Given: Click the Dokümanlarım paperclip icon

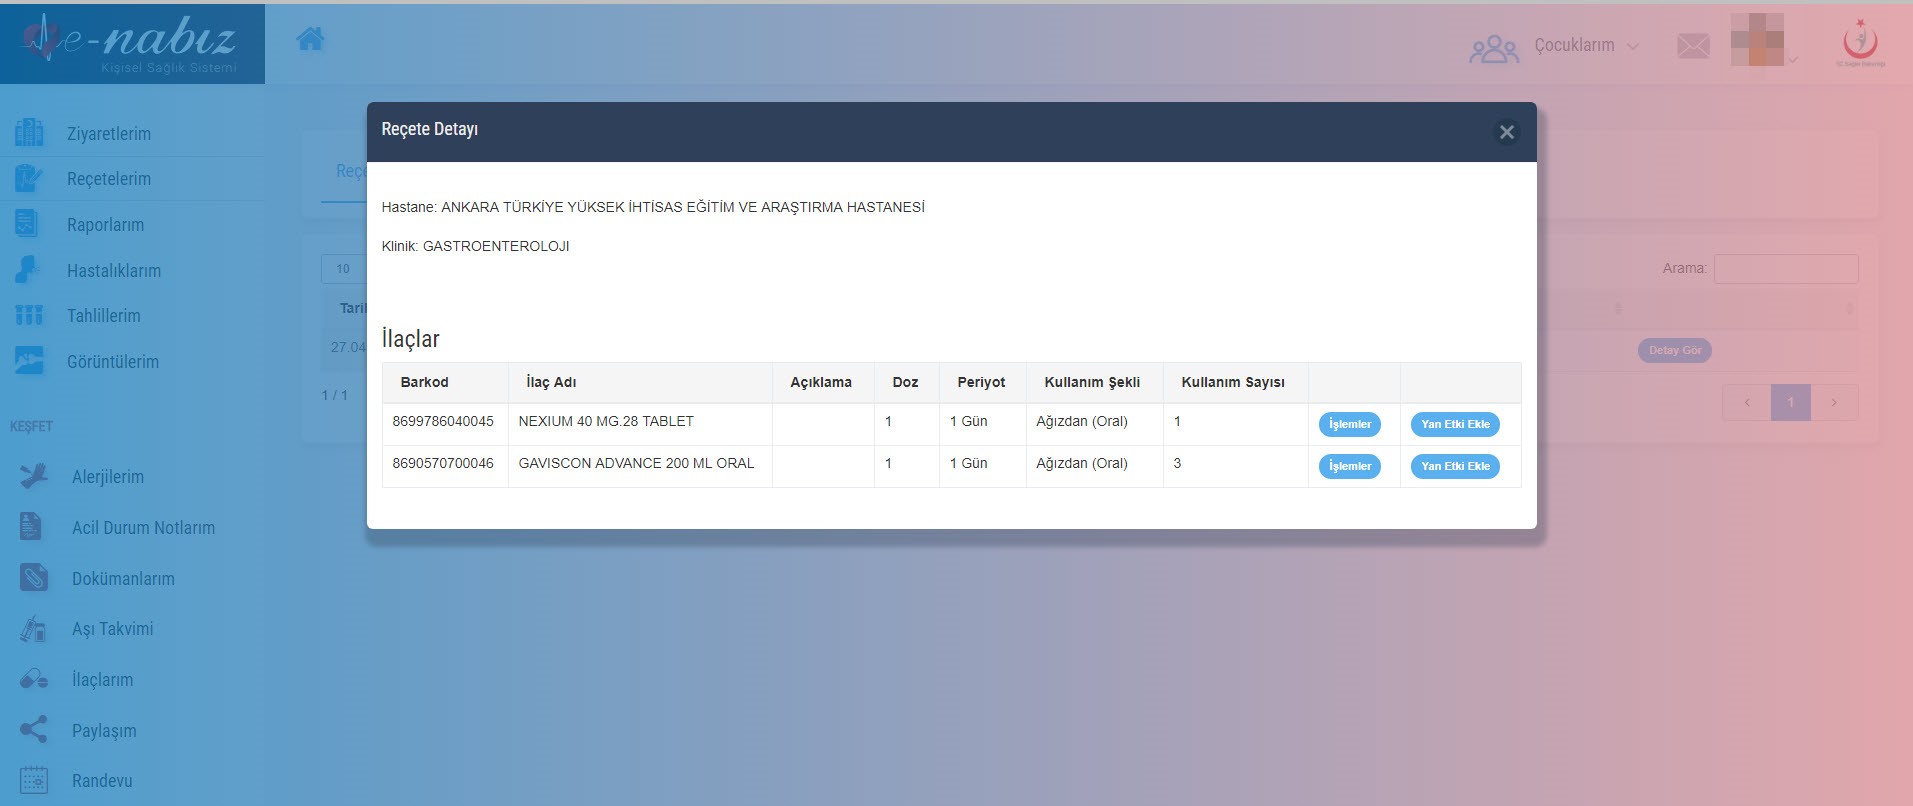Looking at the screenshot, I should click(x=33, y=578).
